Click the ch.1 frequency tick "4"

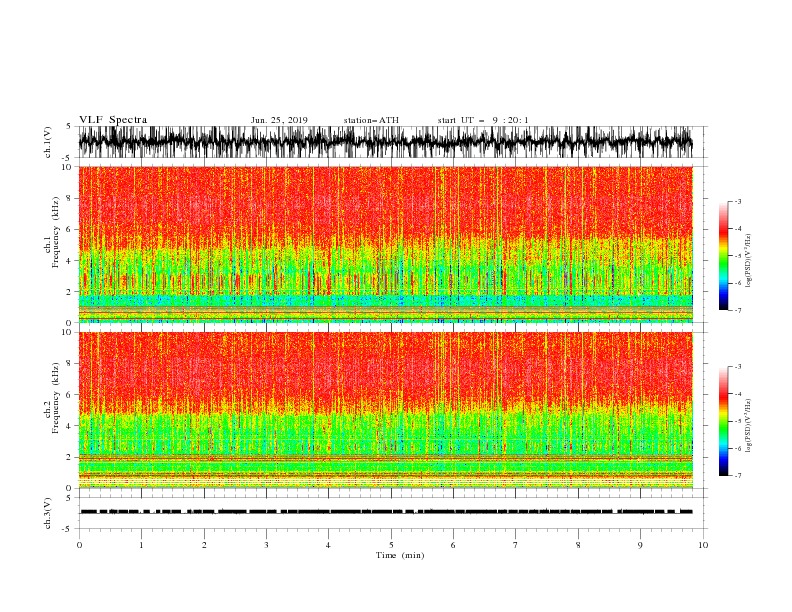click(70, 261)
